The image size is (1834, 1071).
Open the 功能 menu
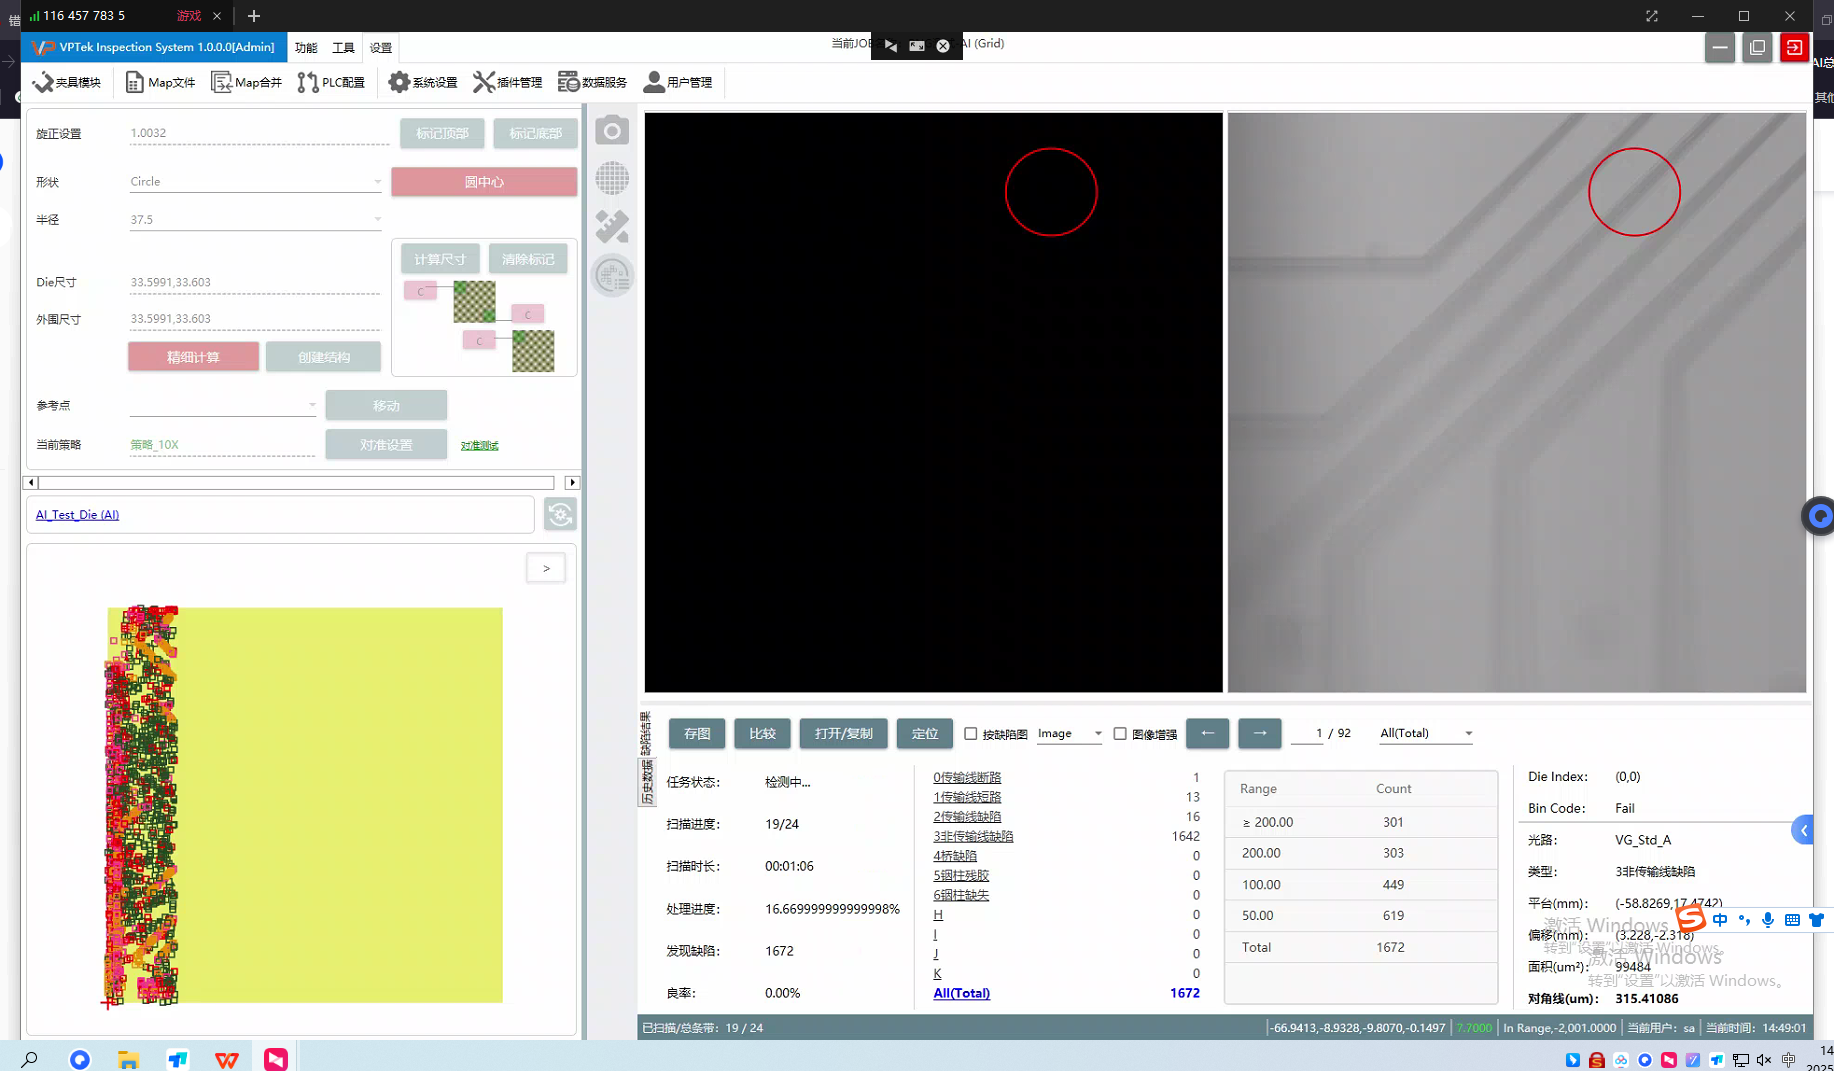(306, 47)
